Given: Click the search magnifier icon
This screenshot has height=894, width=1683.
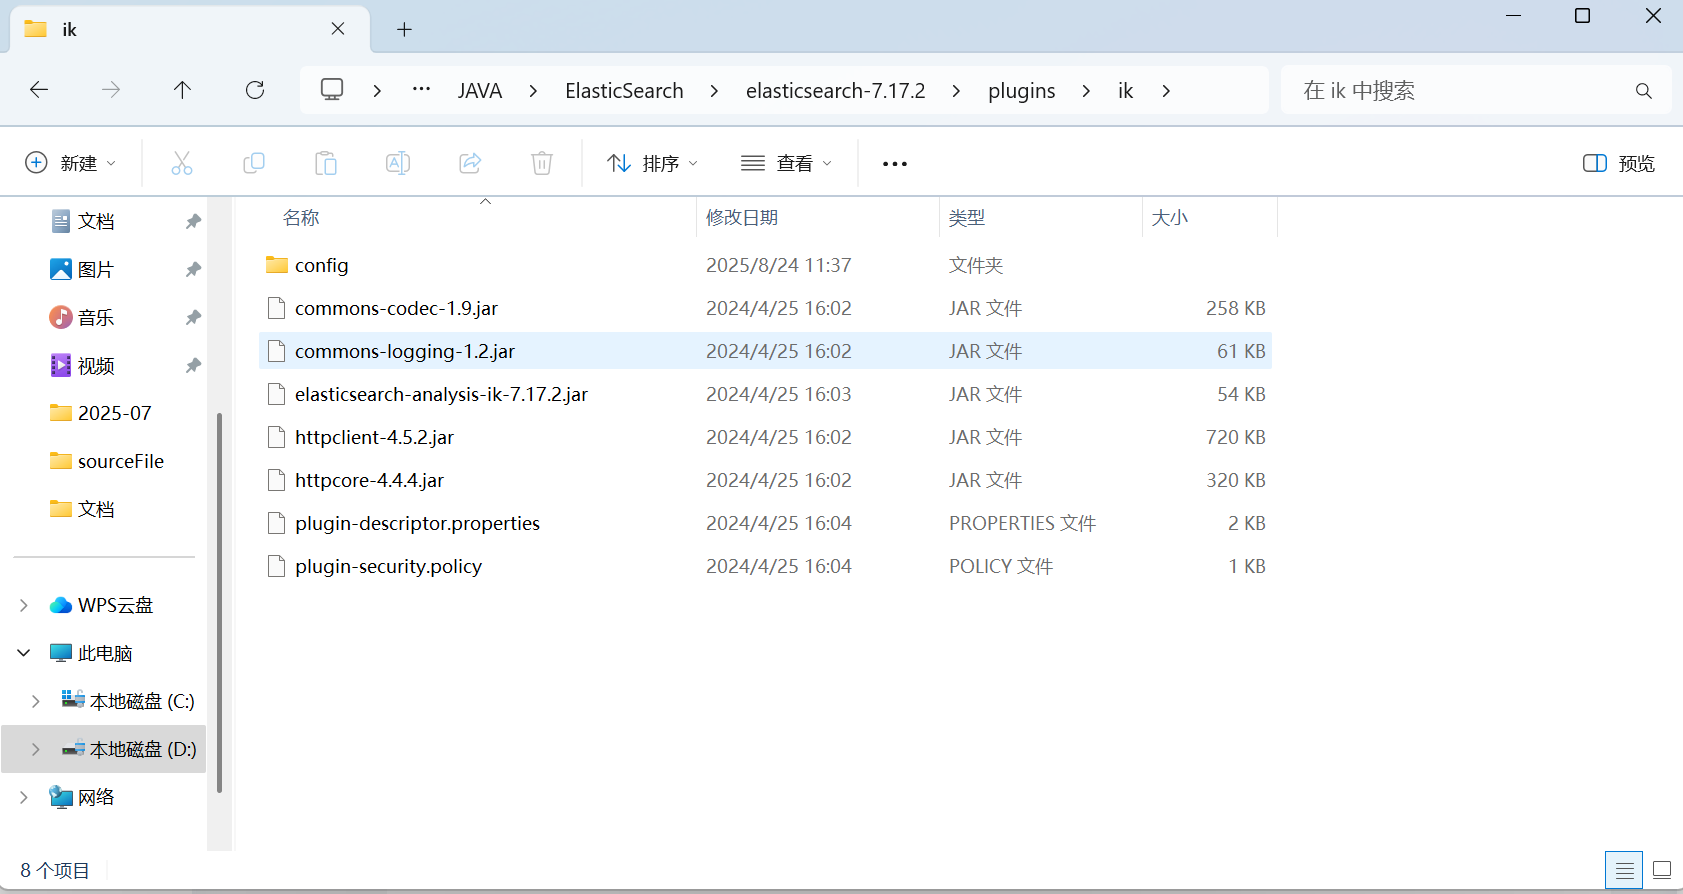Looking at the screenshot, I should (x=1644, y=91).
